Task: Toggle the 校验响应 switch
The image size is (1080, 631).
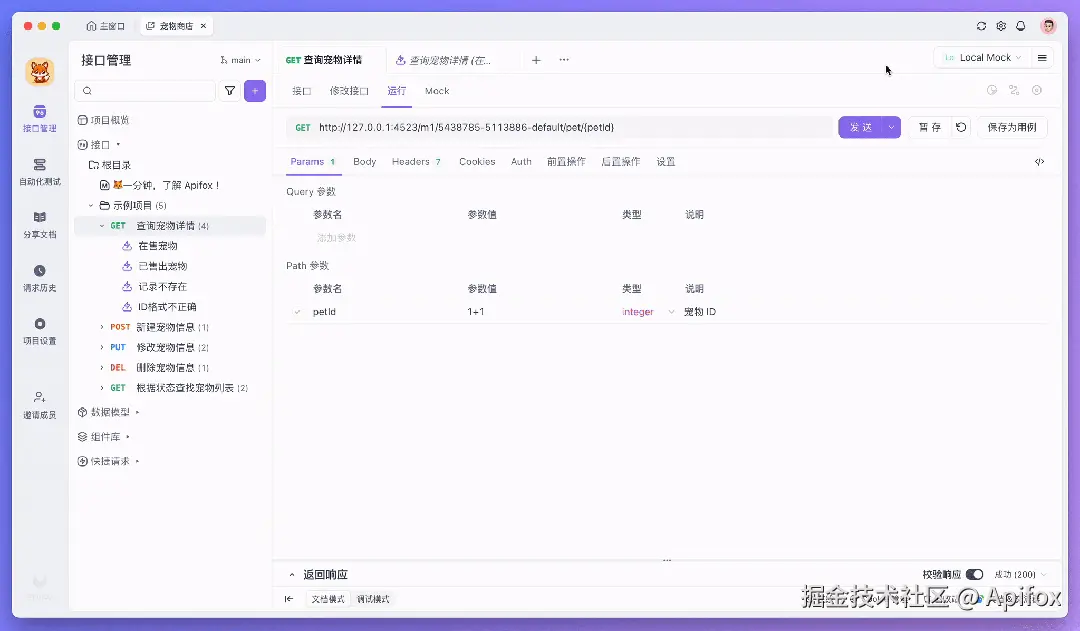Action: pos(975,575)
